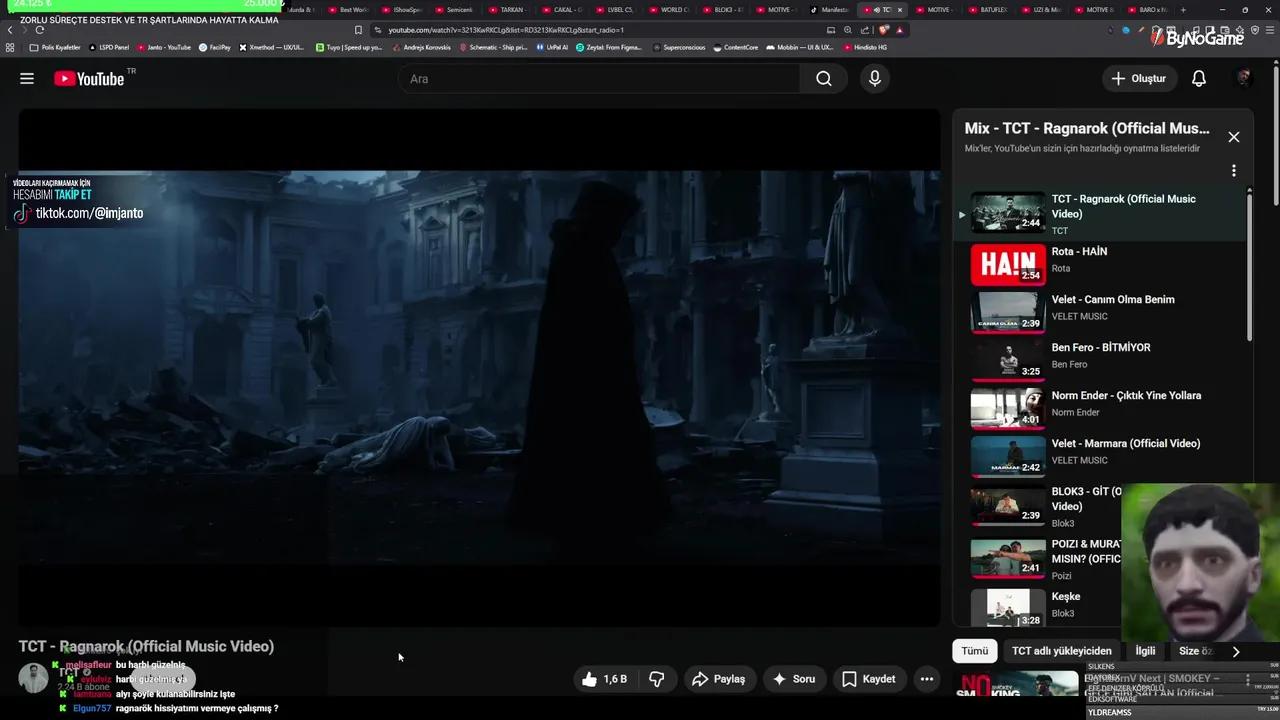Open the FaciPay bookmark

click(214, 47)
